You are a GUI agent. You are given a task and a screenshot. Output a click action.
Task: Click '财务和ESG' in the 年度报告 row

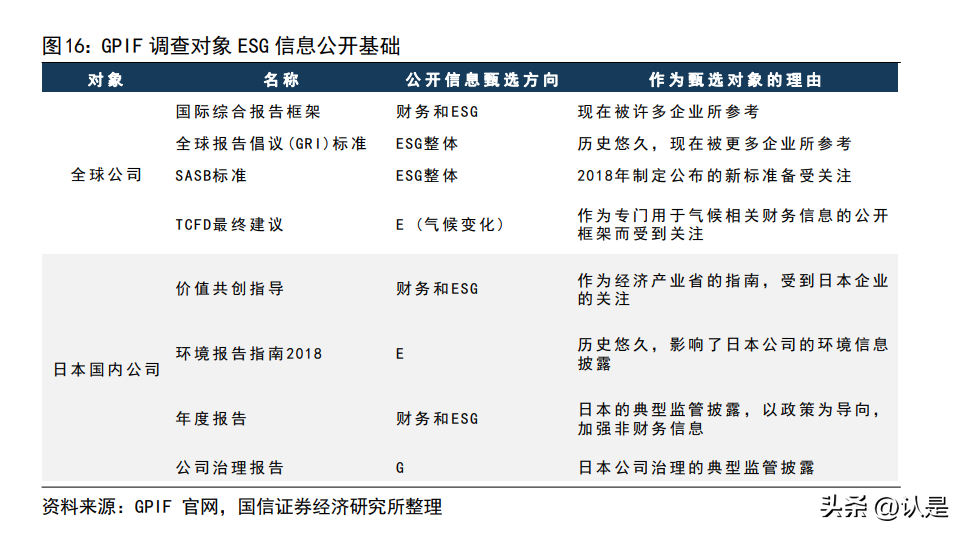tap(437, 419)
